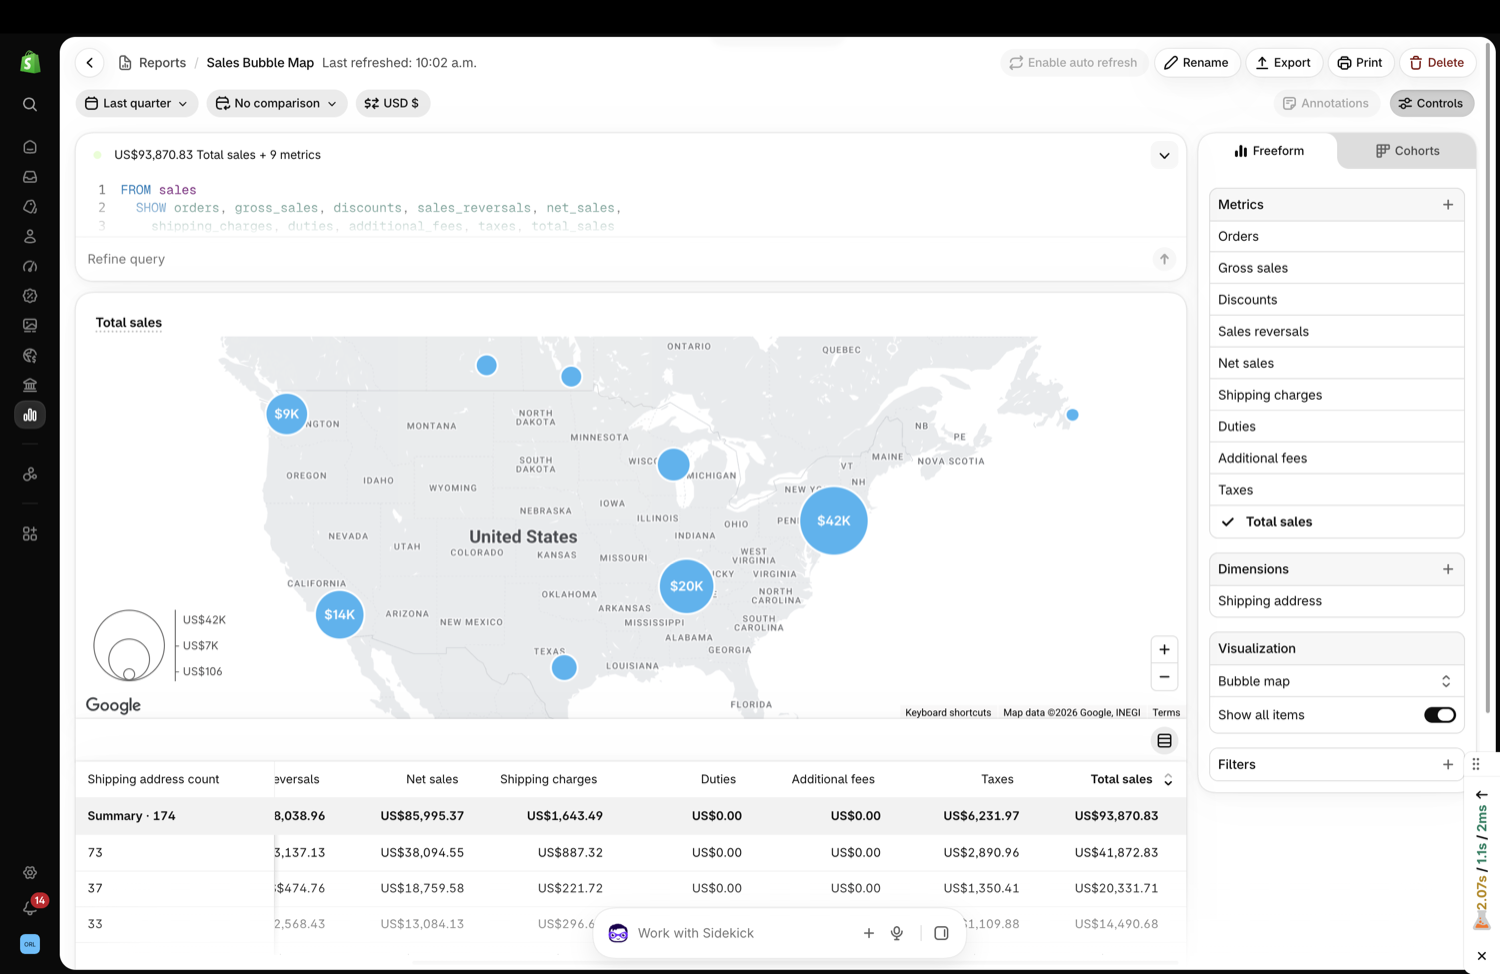Open Settings gear in sidebar
Screen dimensions: 1500x974
(30, 873)
